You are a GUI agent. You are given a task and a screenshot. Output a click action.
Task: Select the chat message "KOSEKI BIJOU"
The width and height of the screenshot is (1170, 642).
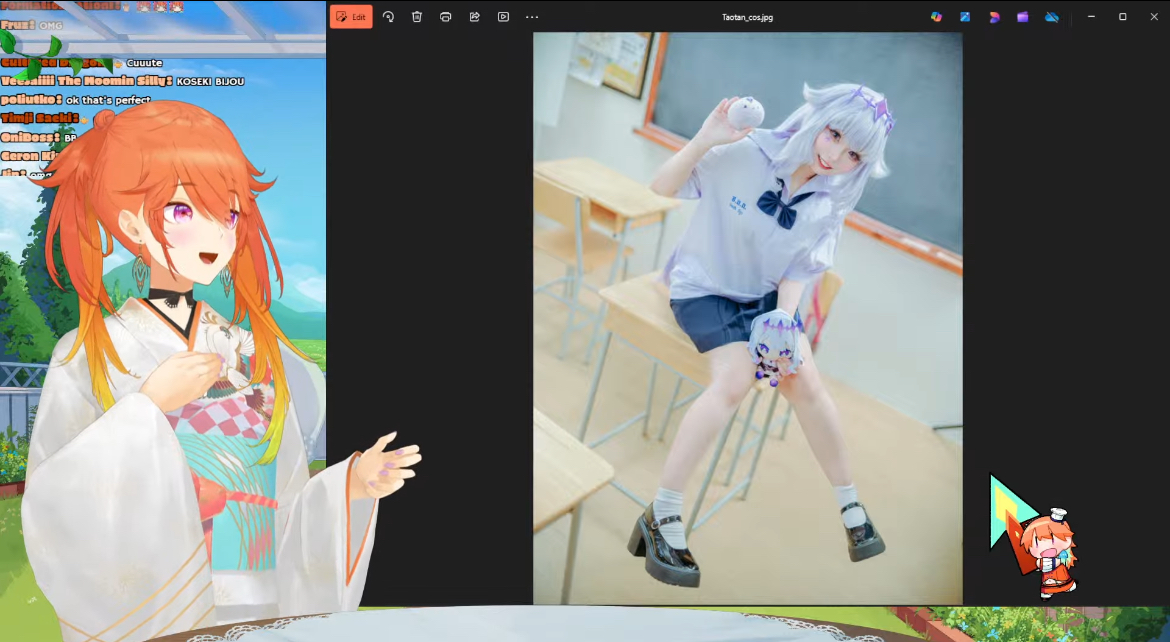[210, 81]
